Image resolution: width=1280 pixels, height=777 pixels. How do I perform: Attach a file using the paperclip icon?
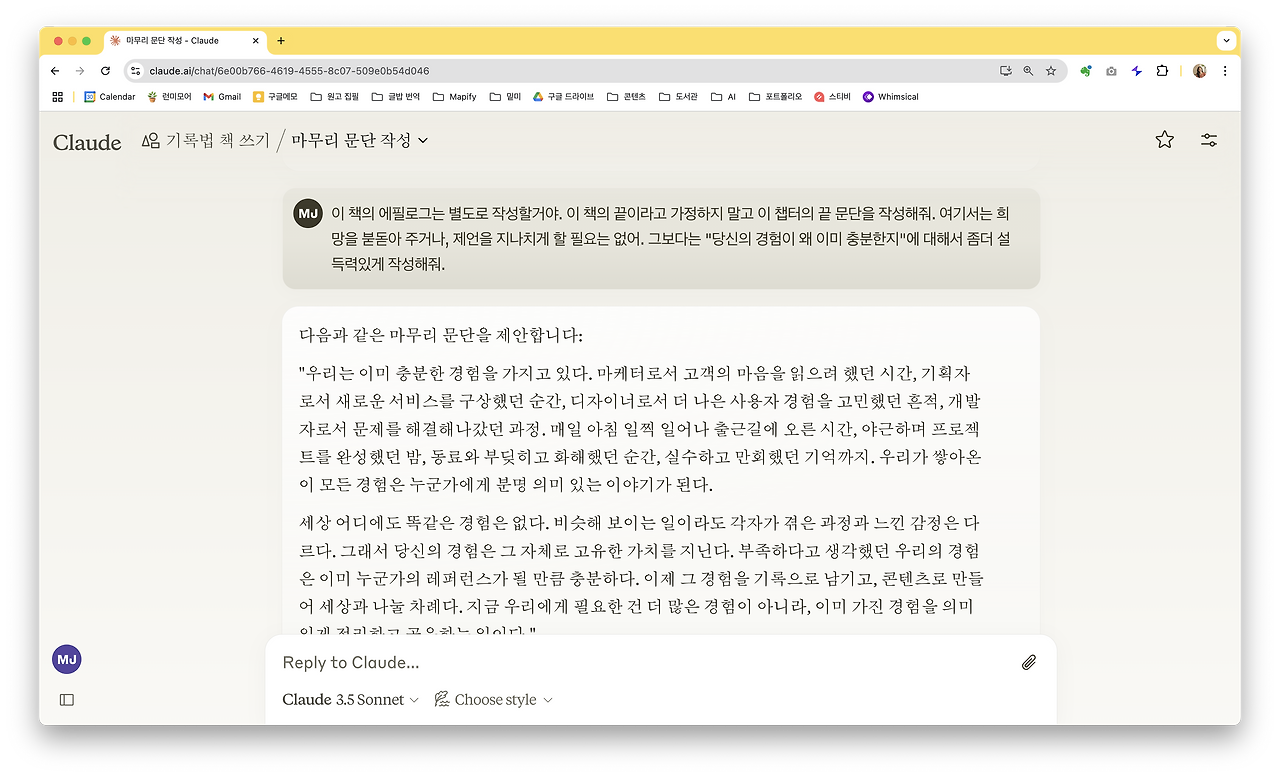(1029, 662)
